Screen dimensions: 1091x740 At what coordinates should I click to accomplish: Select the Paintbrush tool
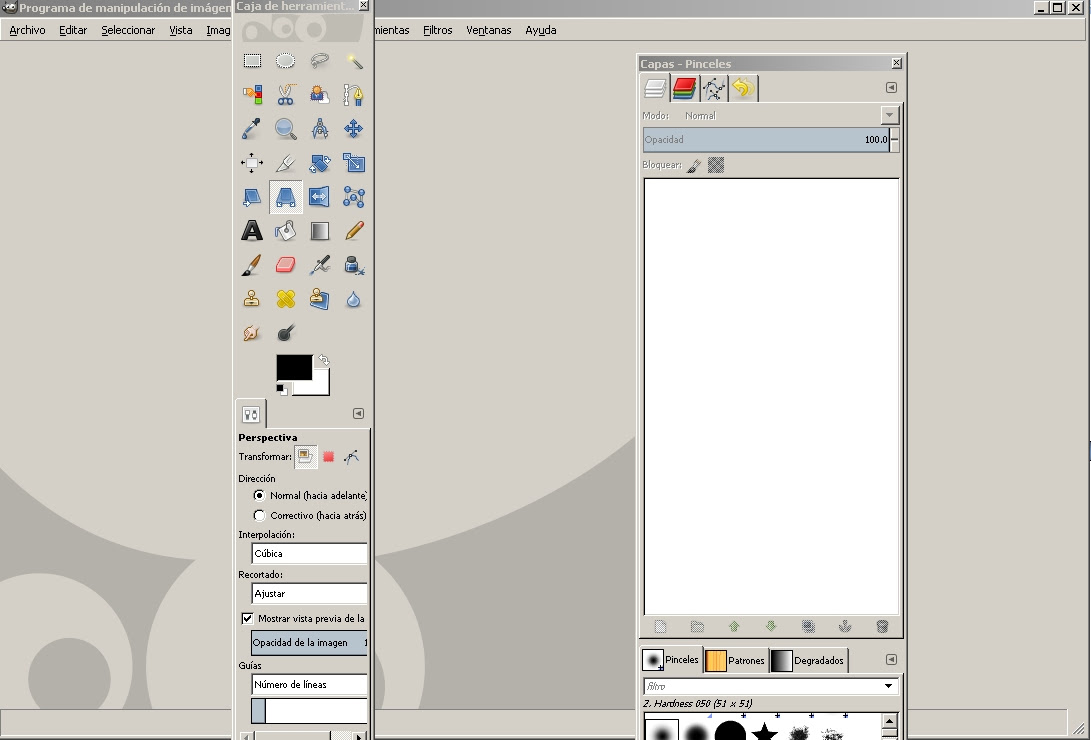[252, 265]
